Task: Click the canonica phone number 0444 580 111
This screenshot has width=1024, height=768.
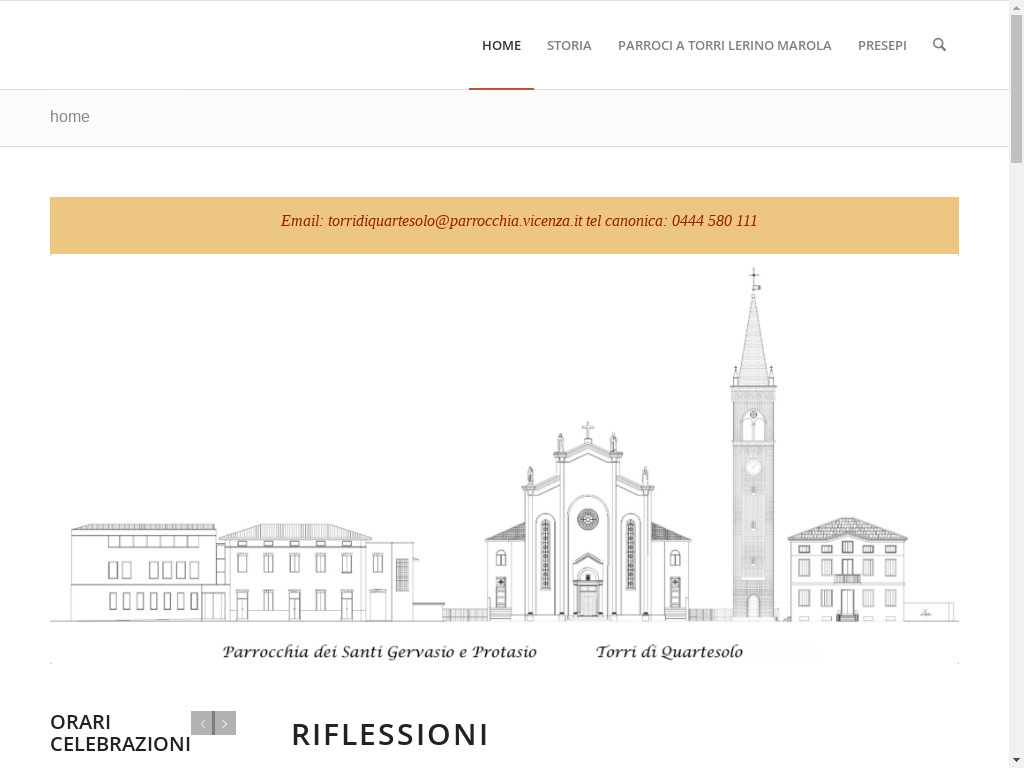Action: click(714, 221)
